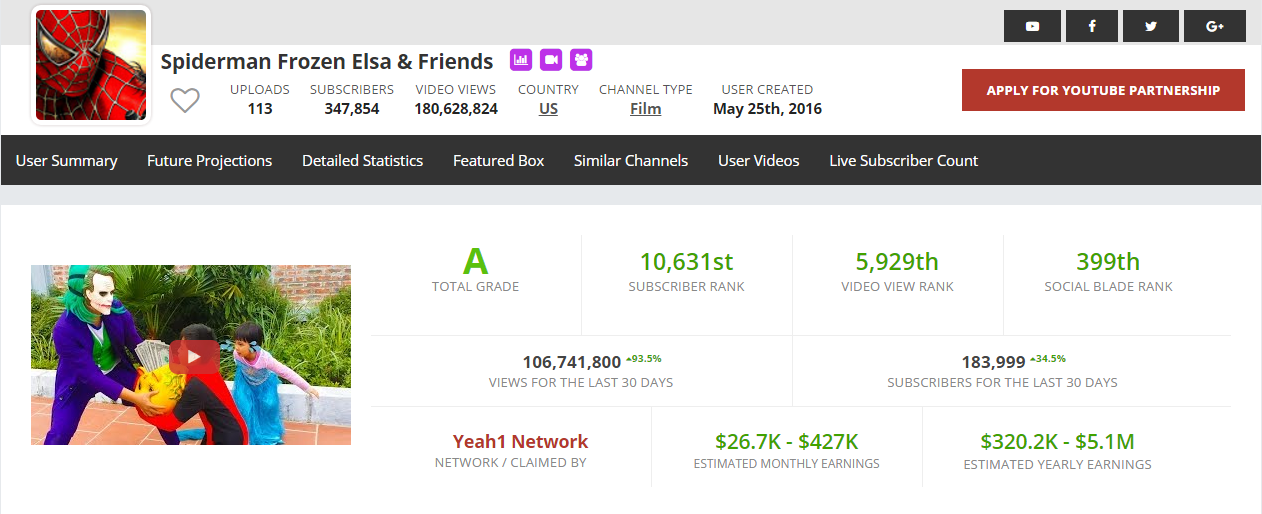The width and height of the screenshot is (1262, 514).
Task: Play the featured channel video
Action: tap(193, 356)
